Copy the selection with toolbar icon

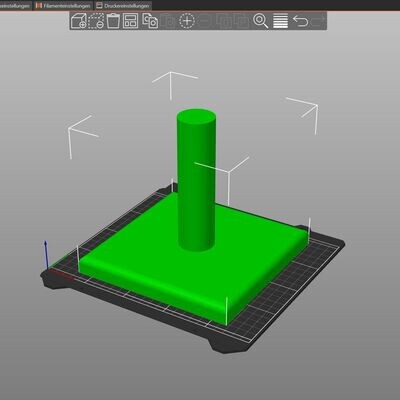150,21
